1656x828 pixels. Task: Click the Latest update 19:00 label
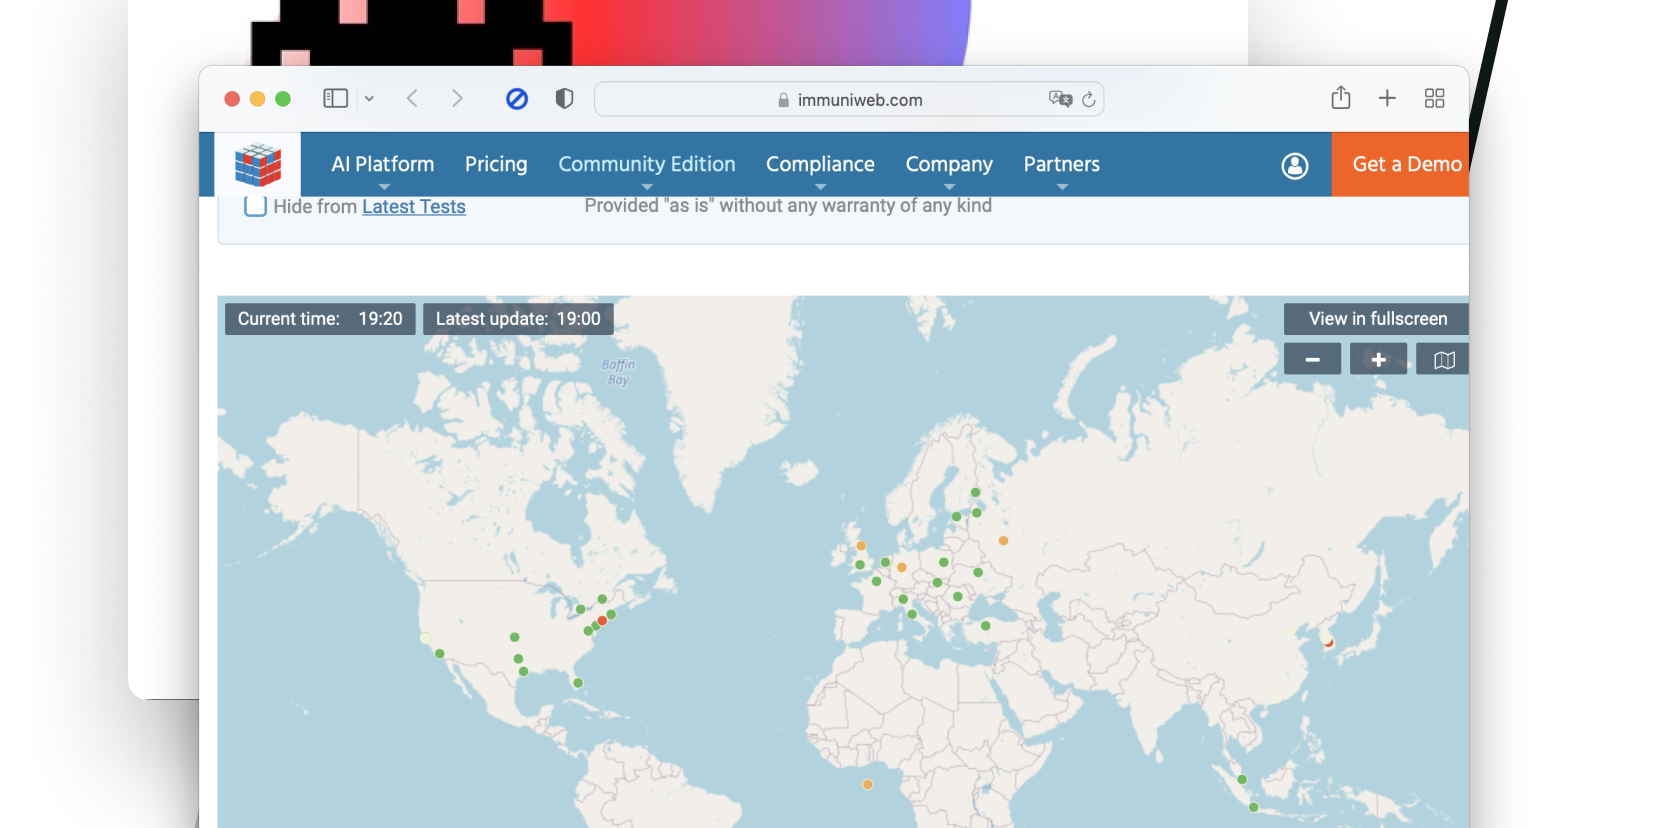518,319
